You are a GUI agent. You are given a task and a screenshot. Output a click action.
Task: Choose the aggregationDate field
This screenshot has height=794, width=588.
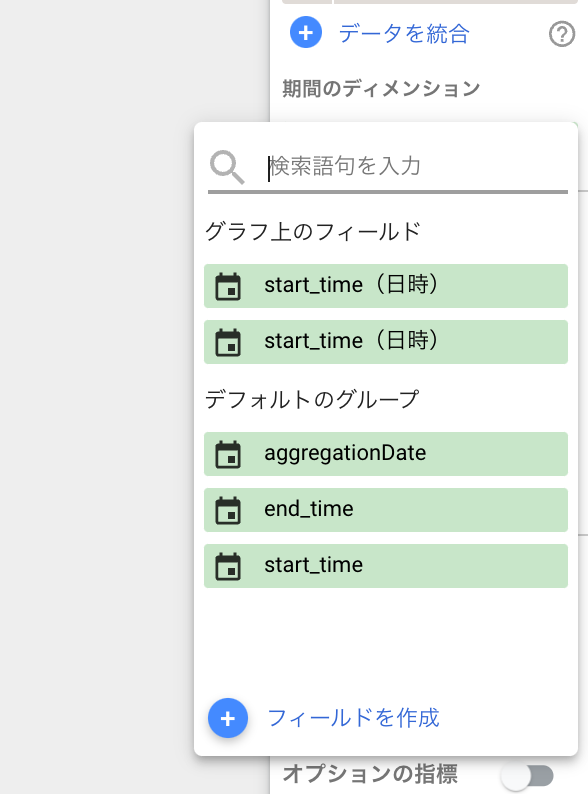tap(386, 454)
